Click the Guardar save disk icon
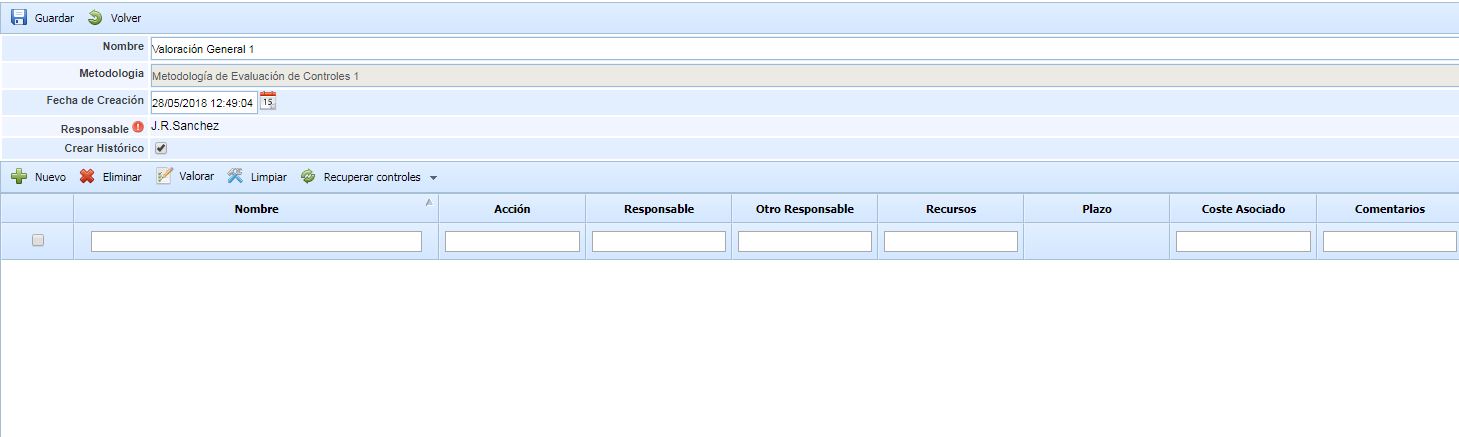1459x437 pixels. click(x=19, y=18)
